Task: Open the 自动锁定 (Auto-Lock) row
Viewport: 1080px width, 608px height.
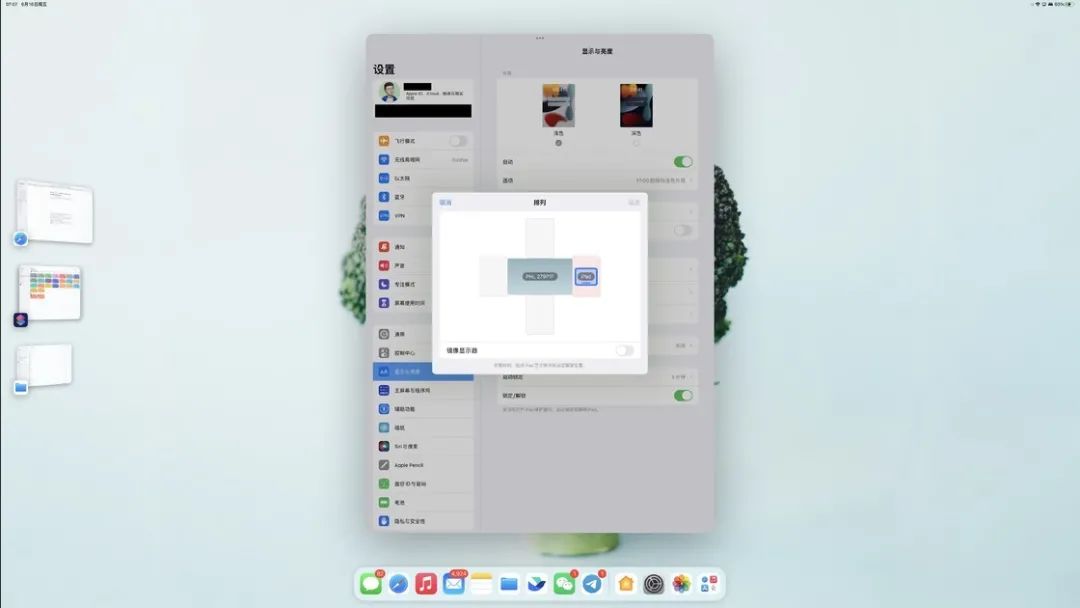Action: coord(597,377)
